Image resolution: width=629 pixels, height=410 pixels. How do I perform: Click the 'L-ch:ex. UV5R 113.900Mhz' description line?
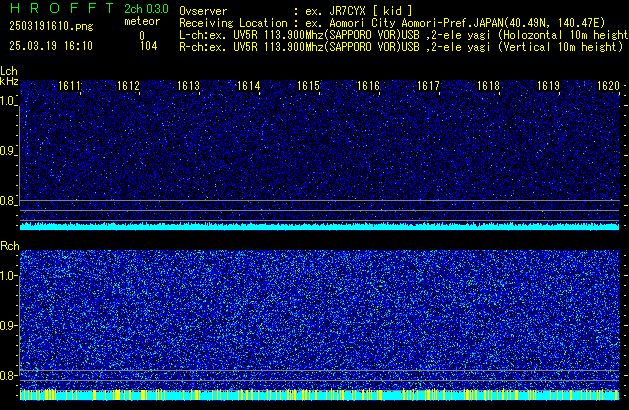(x=403, y=35)
